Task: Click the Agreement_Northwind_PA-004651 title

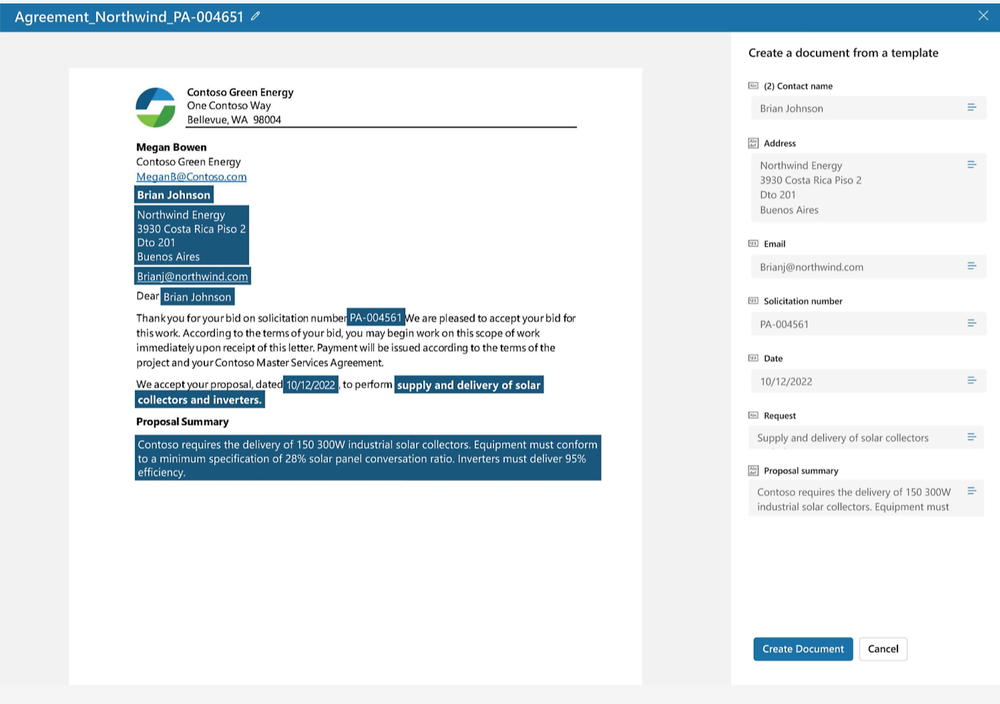Action: [129, 17]
